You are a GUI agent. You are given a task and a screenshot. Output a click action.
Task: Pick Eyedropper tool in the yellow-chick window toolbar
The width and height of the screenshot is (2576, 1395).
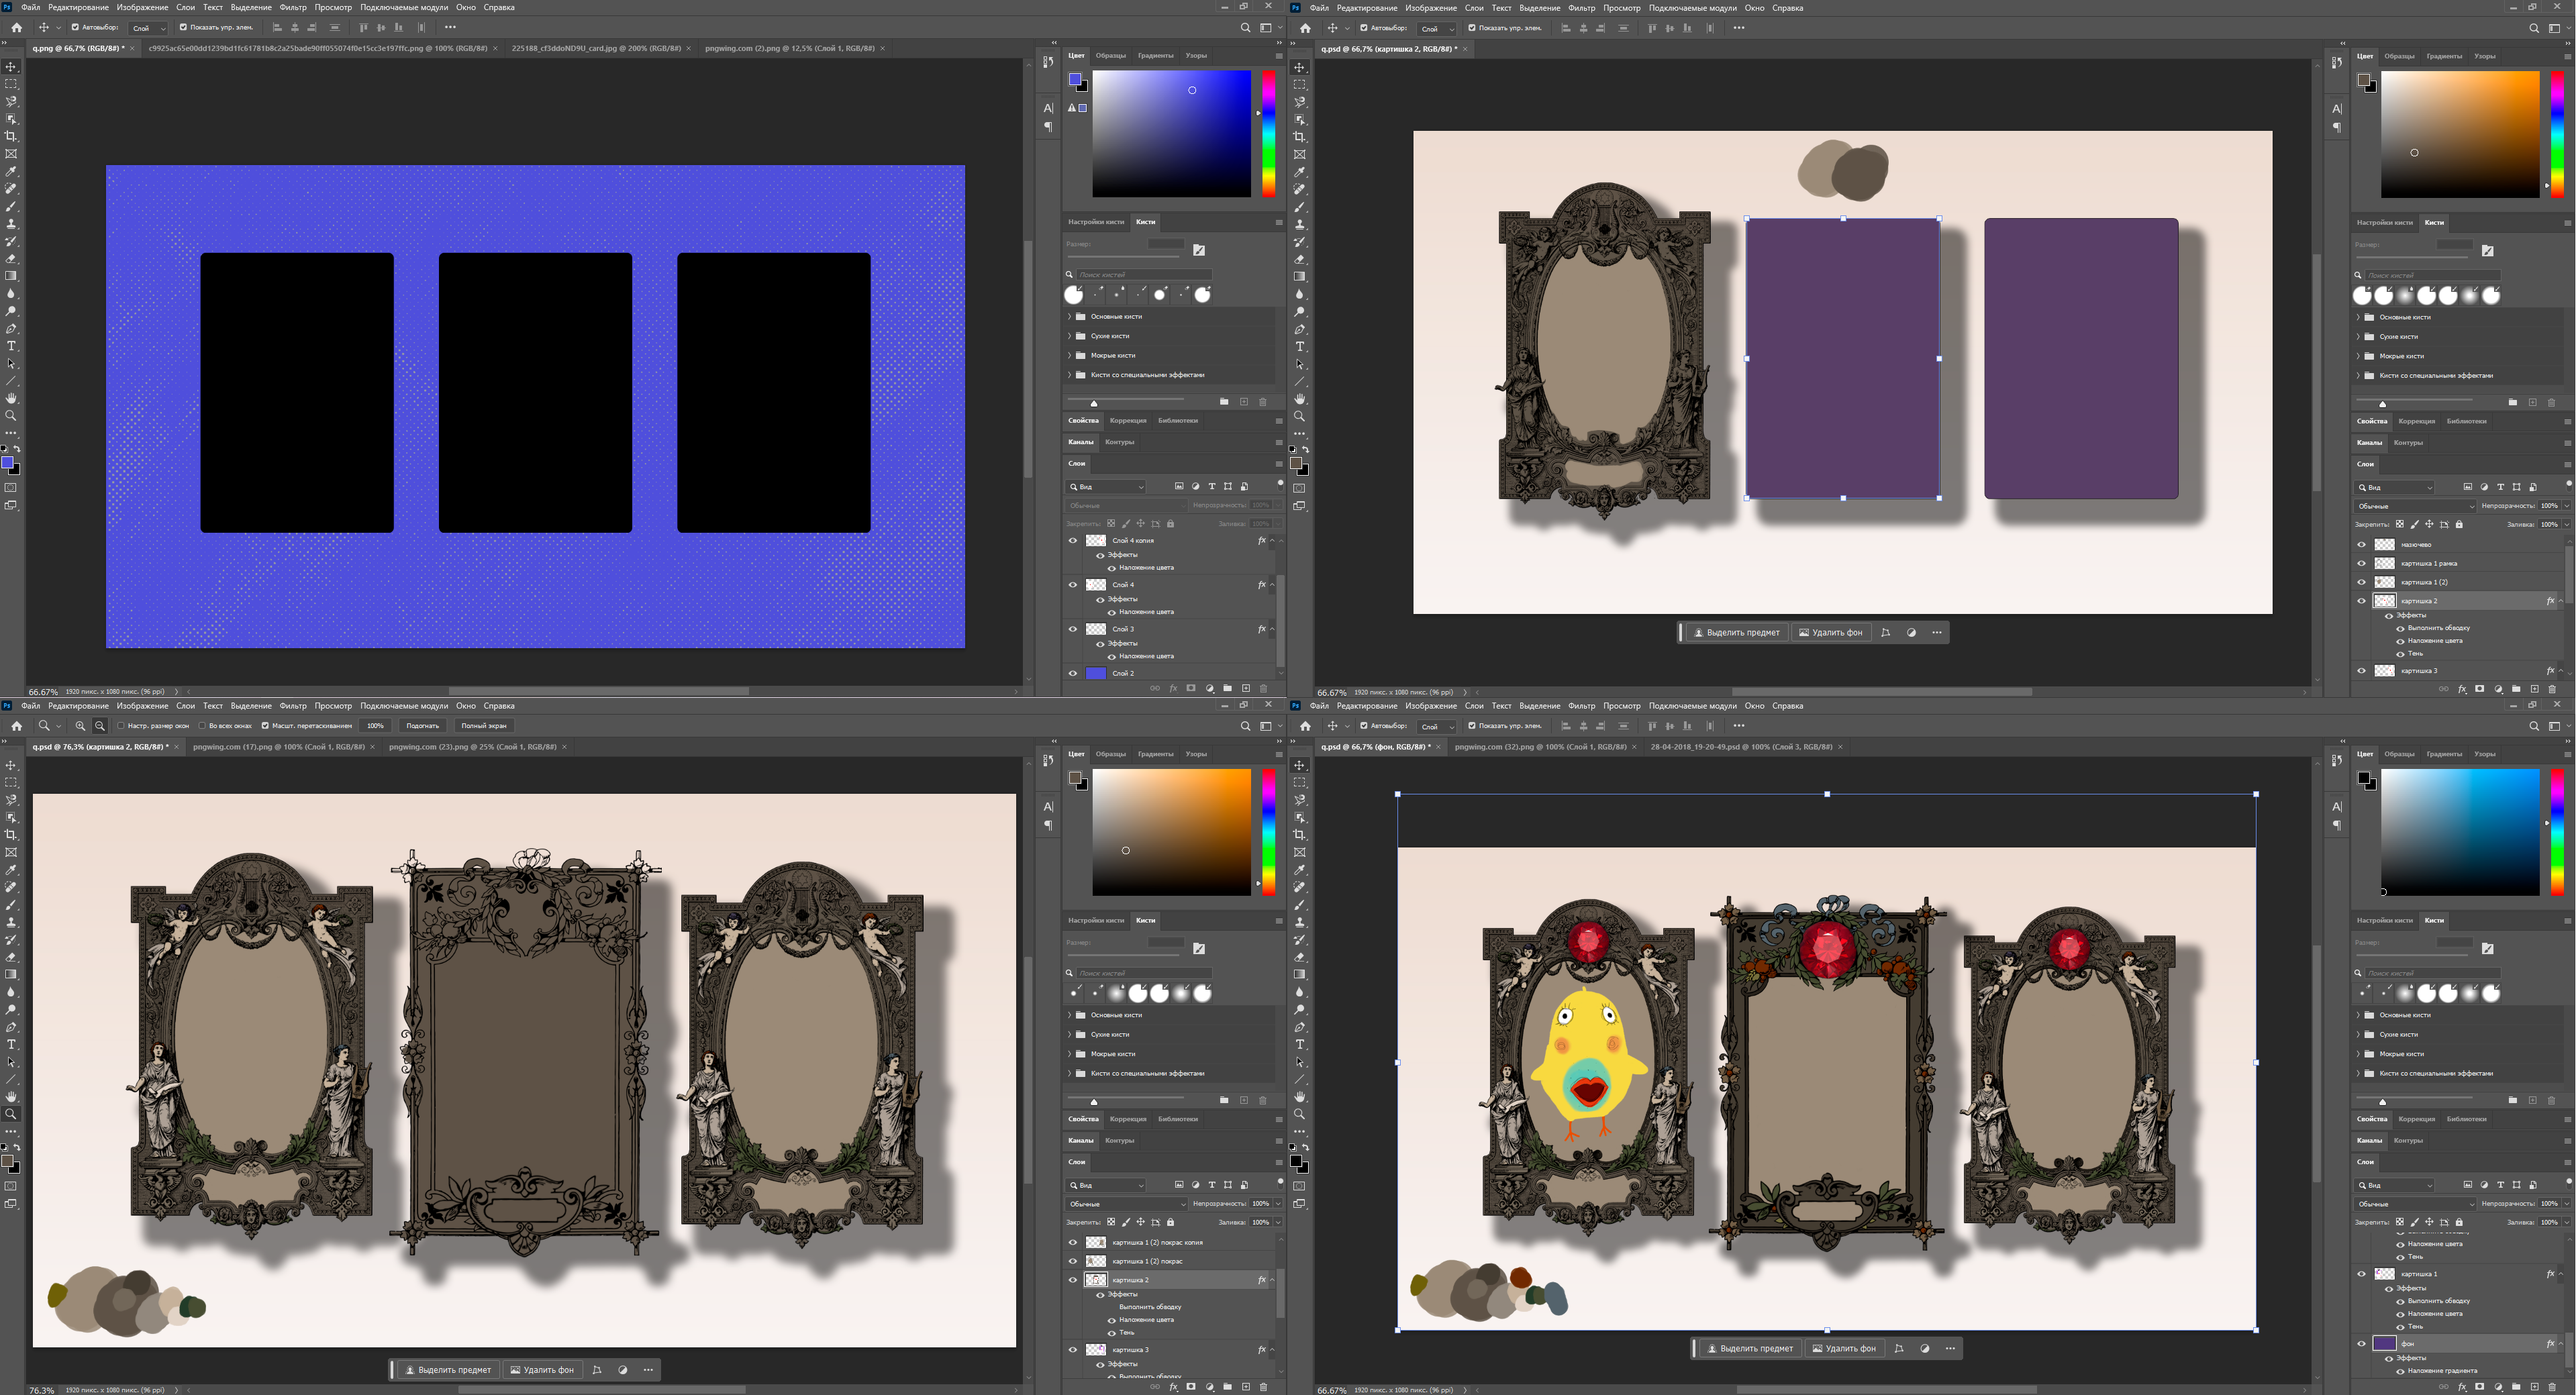(x=1300, y=870)
